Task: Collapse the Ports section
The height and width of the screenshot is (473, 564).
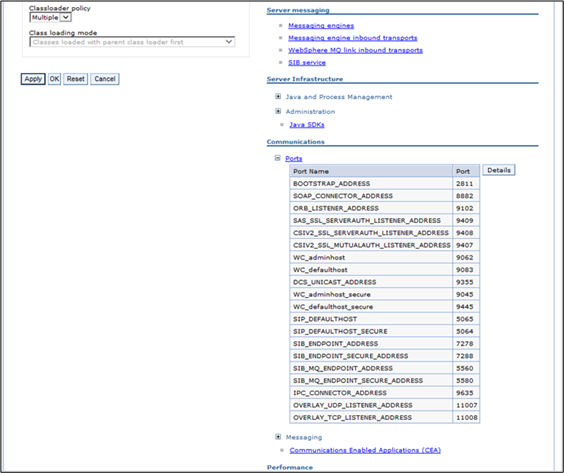Action: [x=277, y=158]
